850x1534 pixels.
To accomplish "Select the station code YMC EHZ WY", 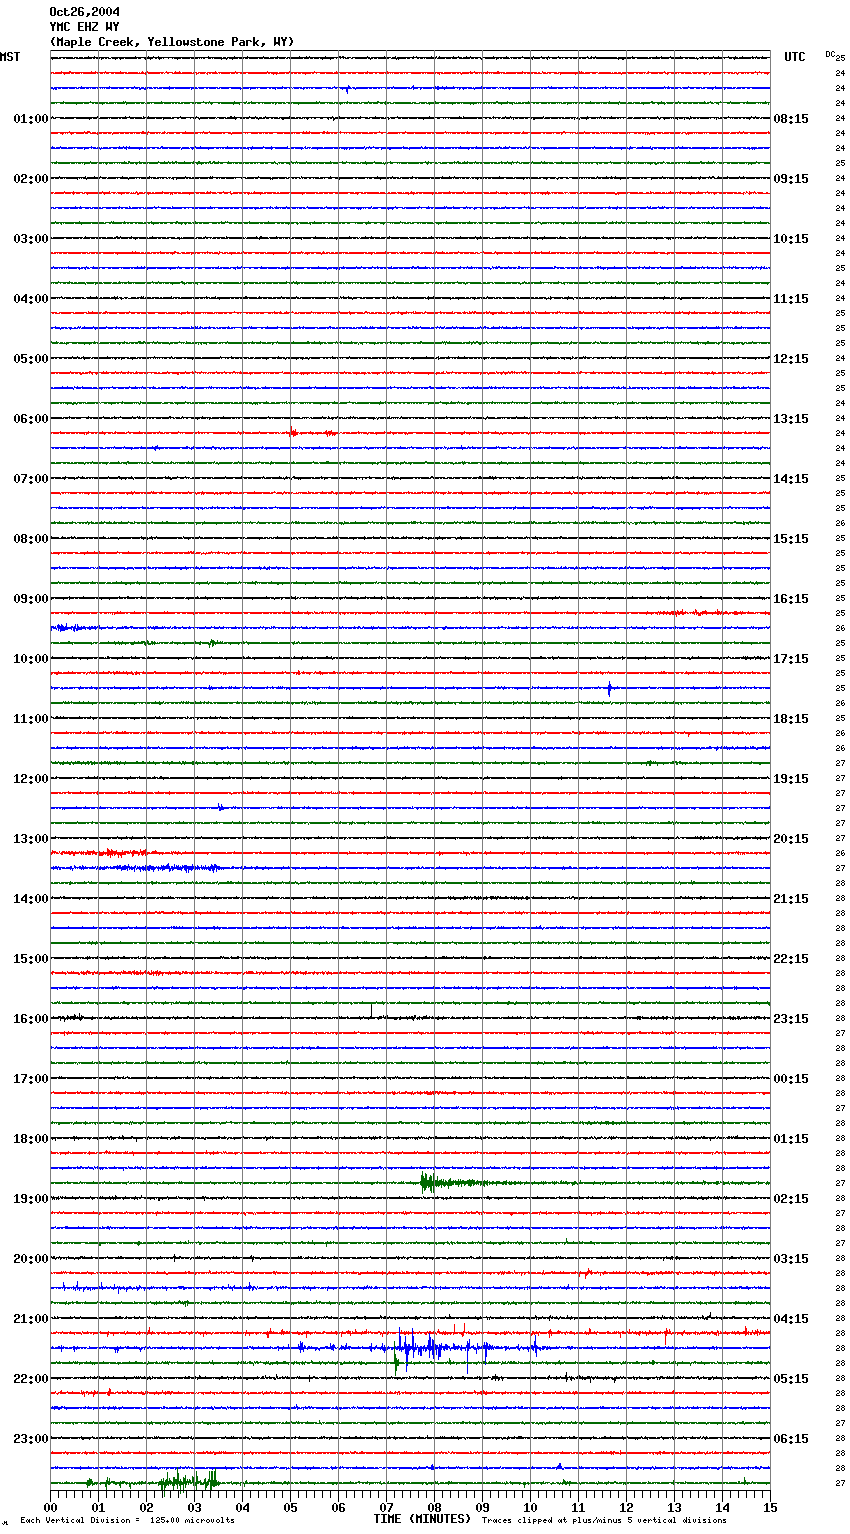I will click(84, 27).
